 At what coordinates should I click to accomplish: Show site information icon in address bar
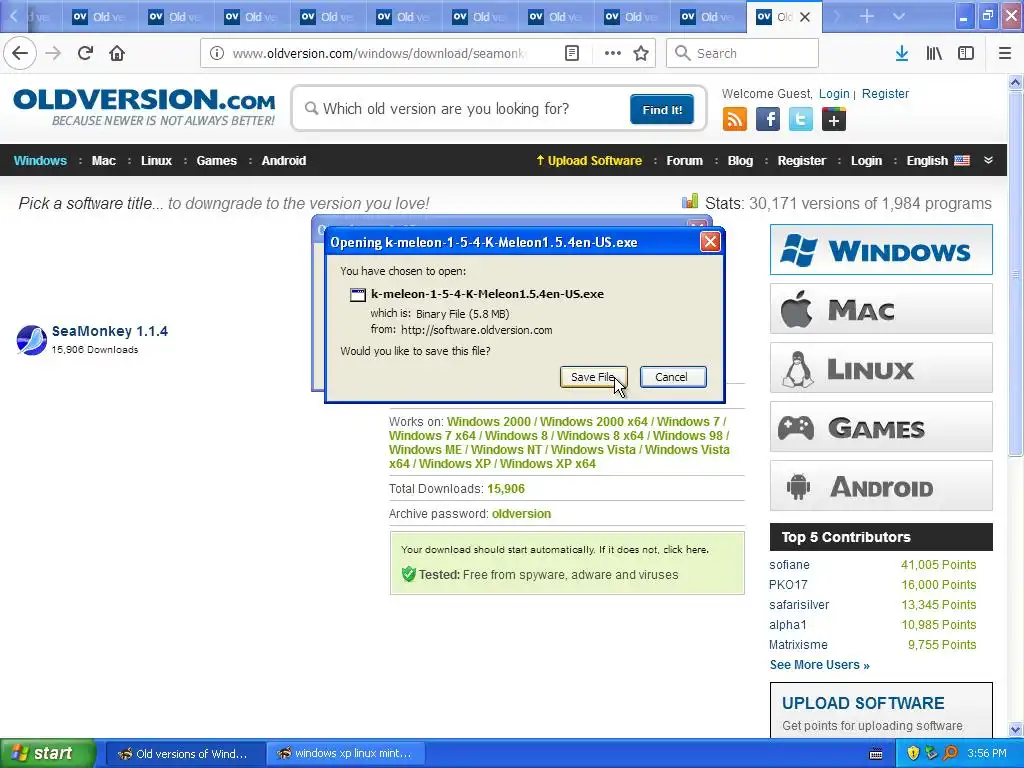216,54
